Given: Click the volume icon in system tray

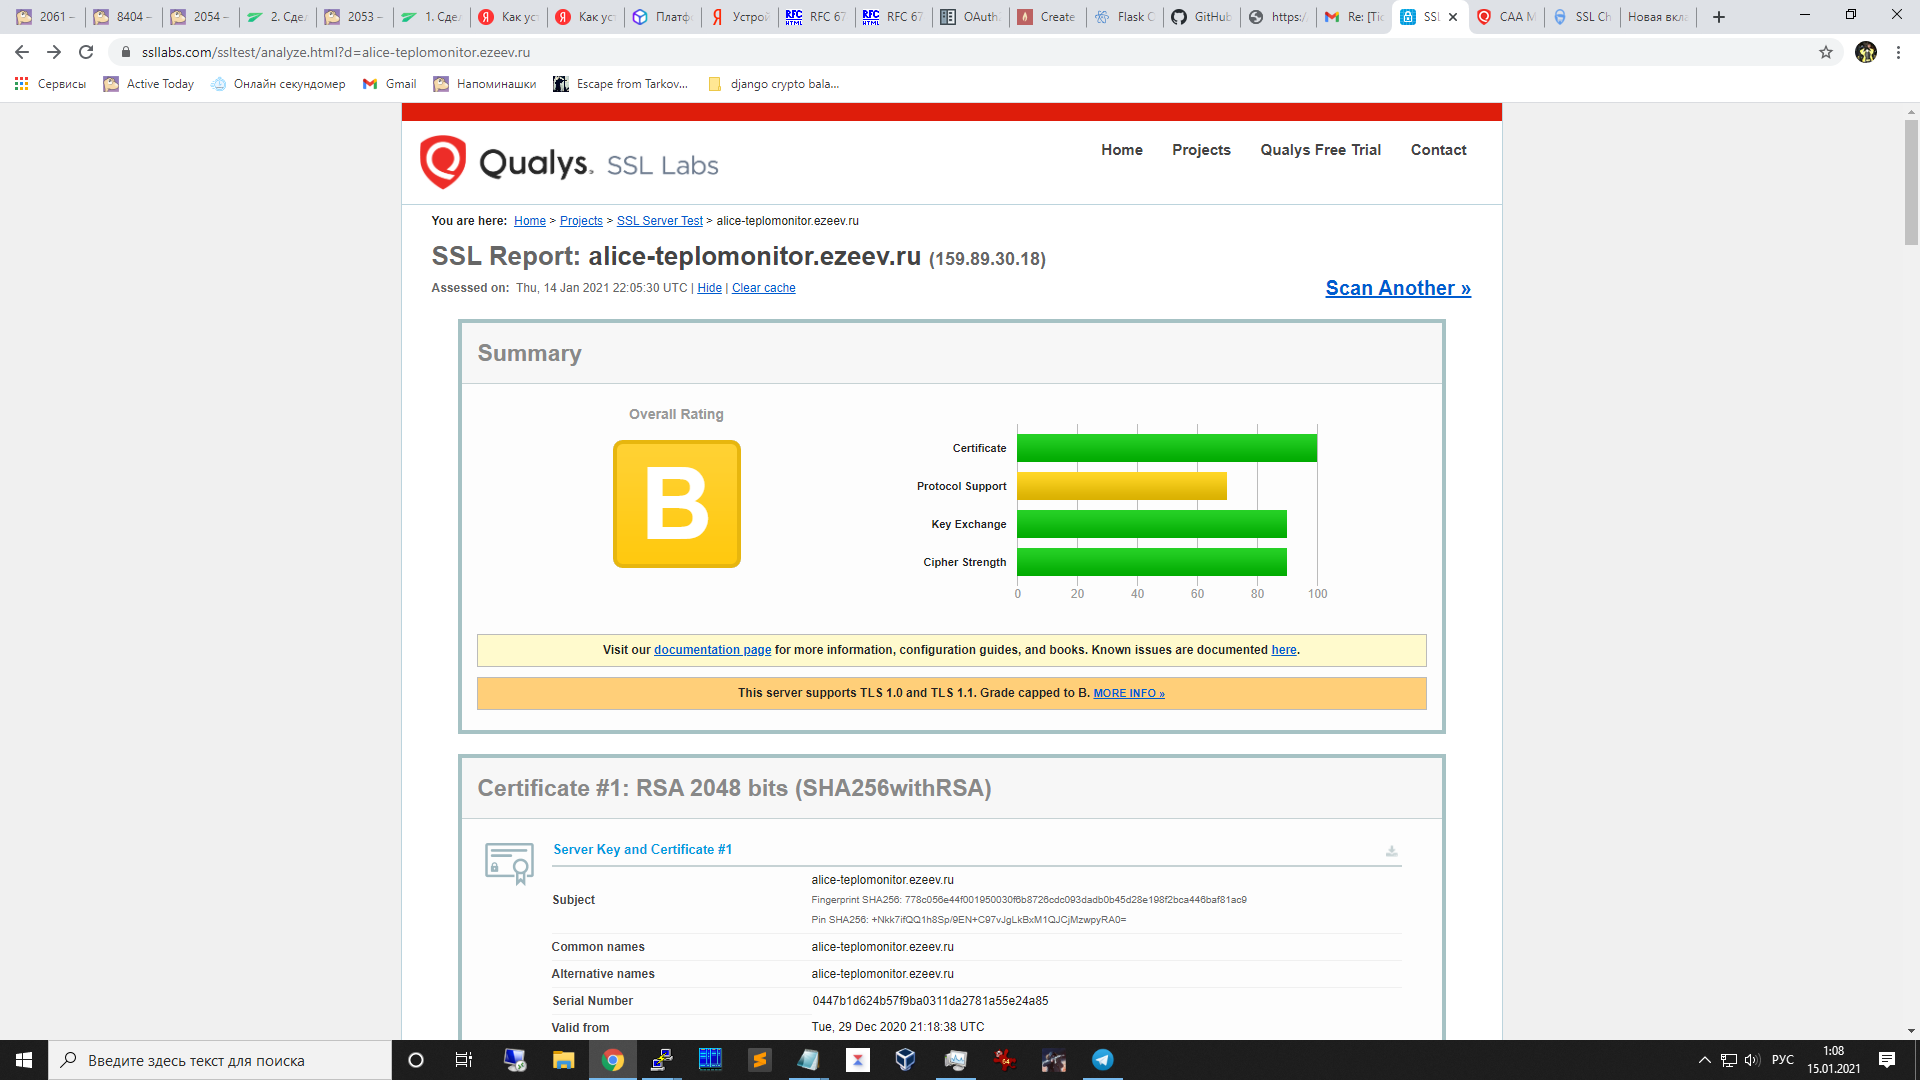Looking at the screenshot, I should pos(1752,1060).
